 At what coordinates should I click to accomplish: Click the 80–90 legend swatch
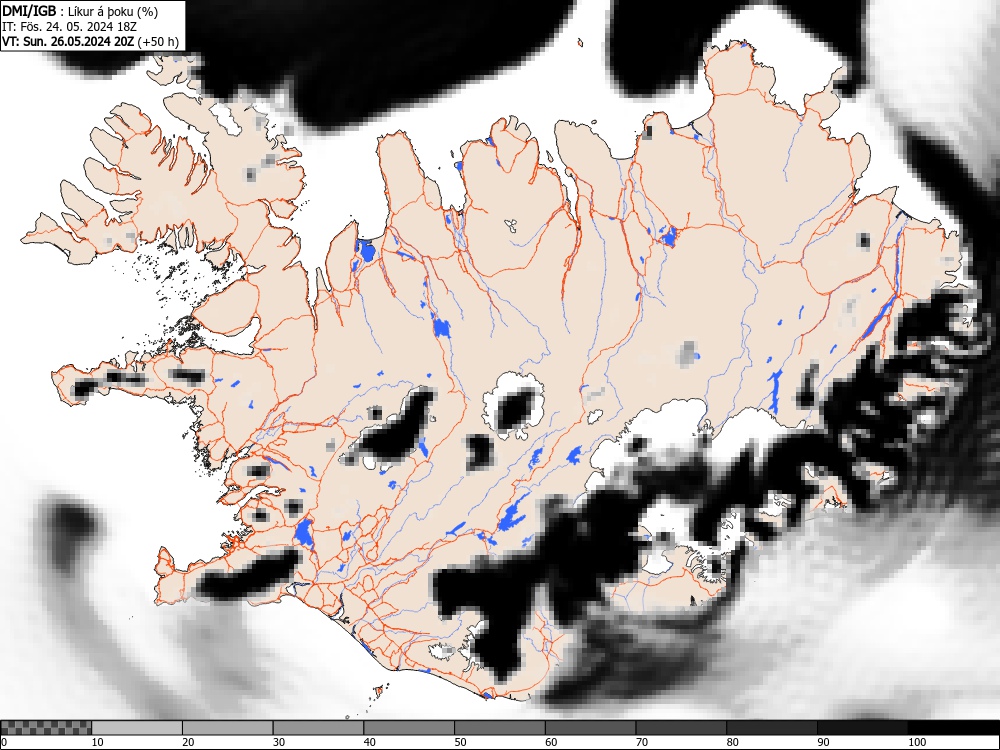pyautogui.click(x=771, y=728)
